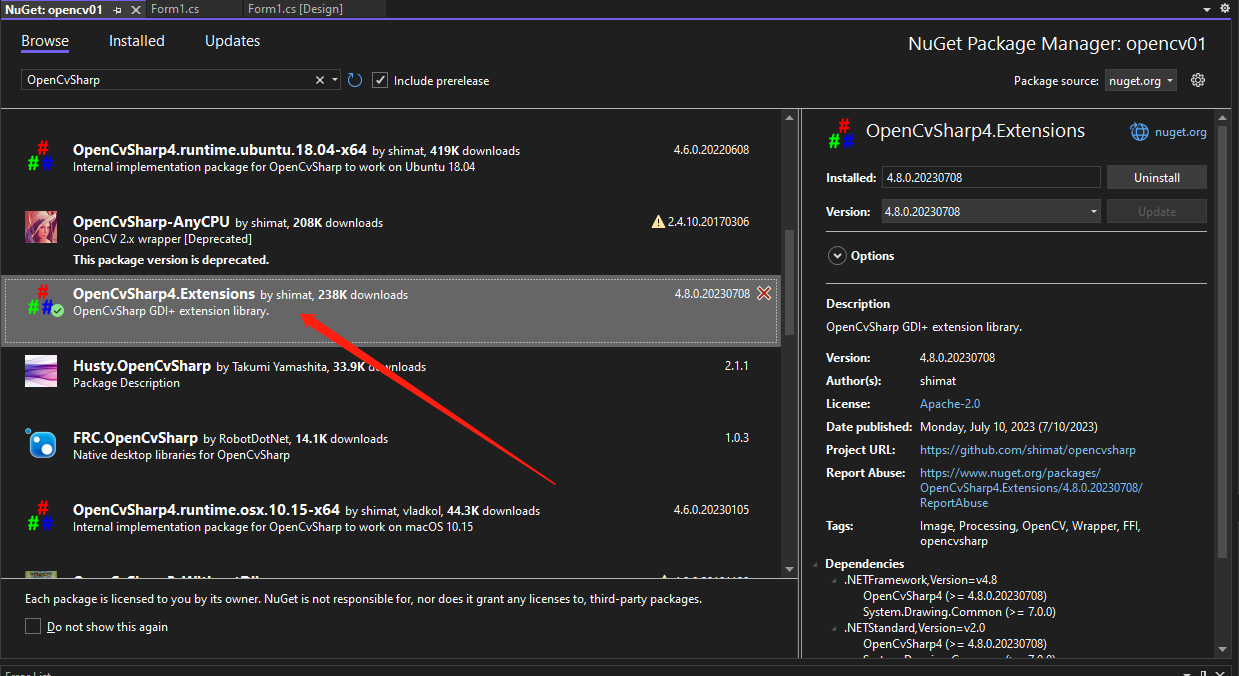Open the document tab list dropdown arrow
Screen dimensions: 1239x676
pyautogui.click(x=1209, y=9)
